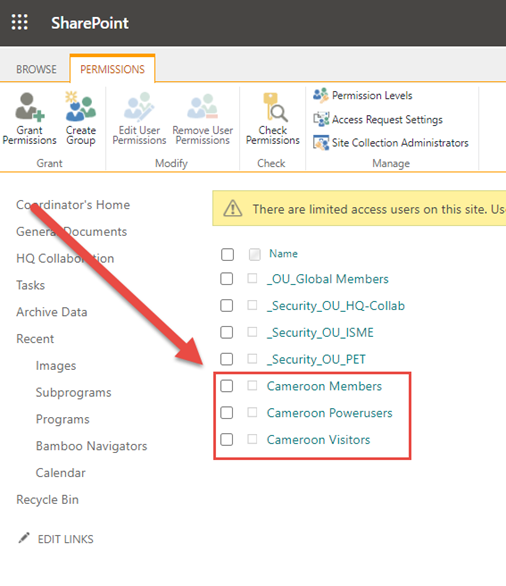Click the pencil EDIT LINKS icon

pyautogui.click(x=24, y=538)
